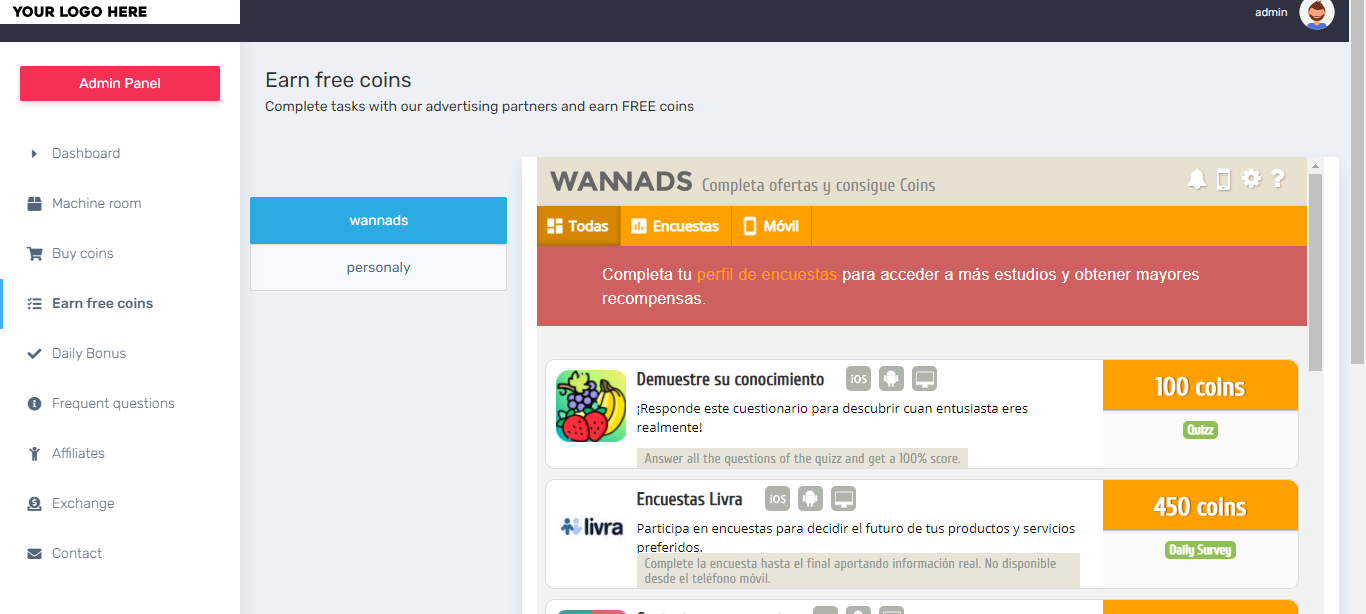
Task: Open the Exchange page
Action: [83, 503]
